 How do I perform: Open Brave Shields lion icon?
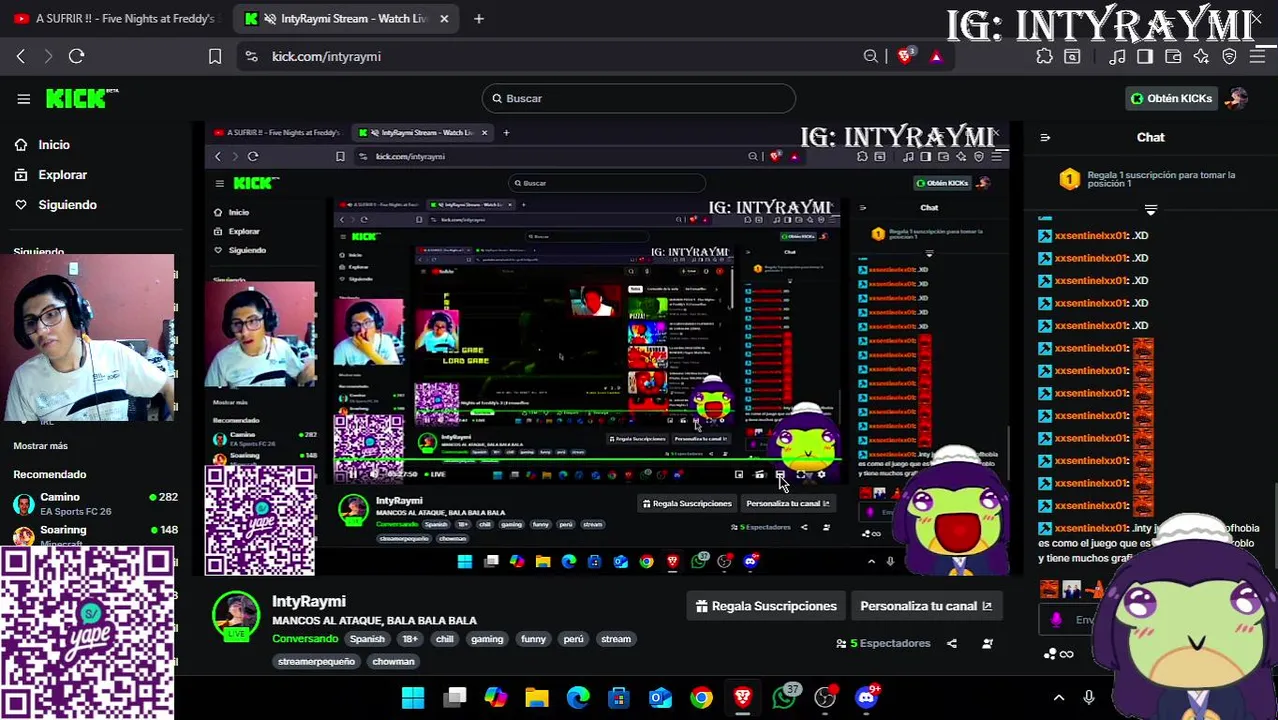pos(905,57)
